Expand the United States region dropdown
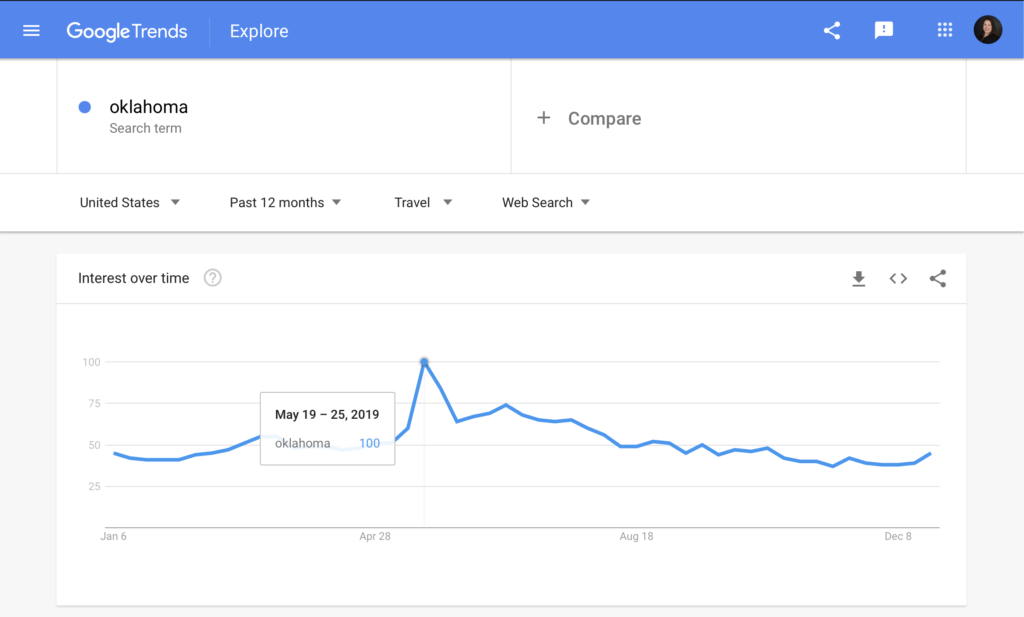 pyautogui.click(x=130, y=202)
